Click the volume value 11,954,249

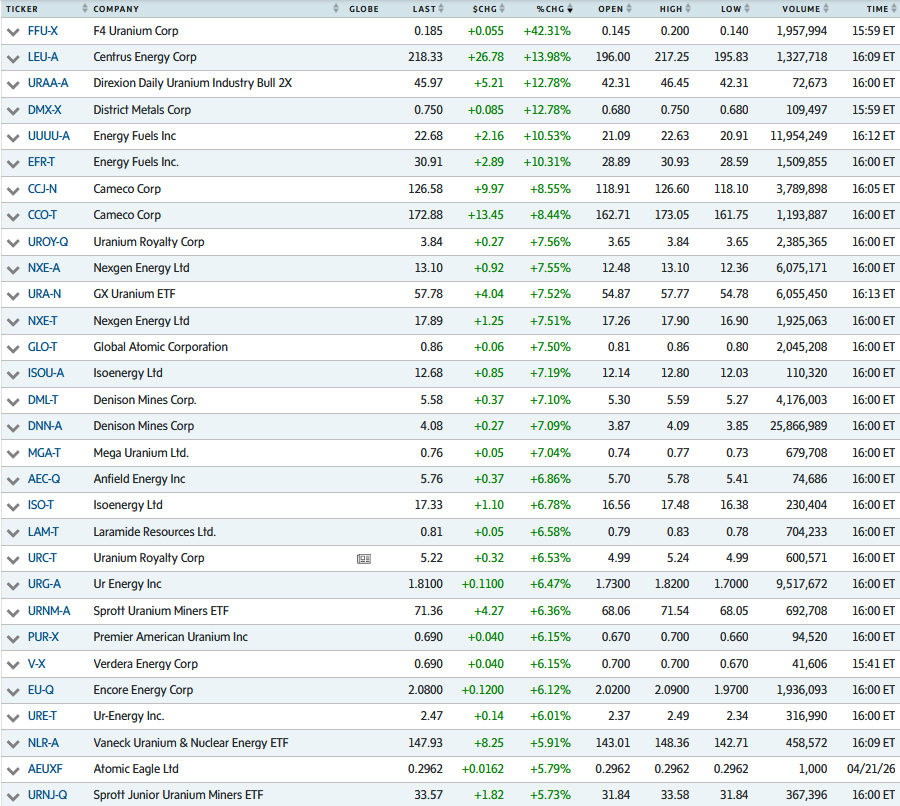(x=798, y=136)
